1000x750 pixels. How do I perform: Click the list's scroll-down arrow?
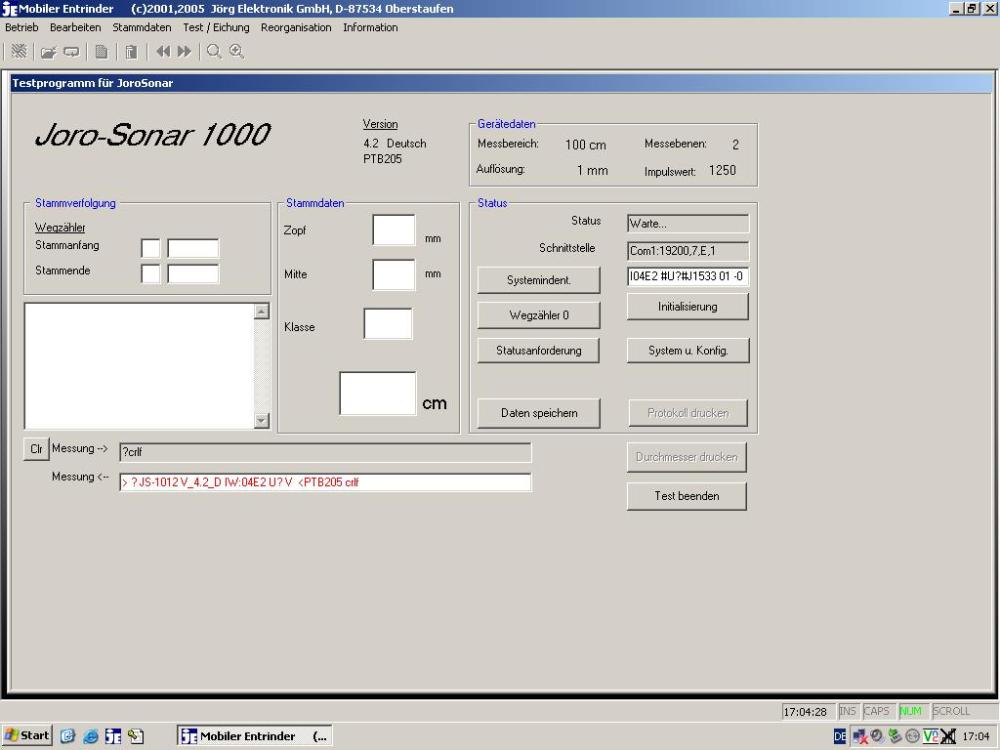[261, 420]
